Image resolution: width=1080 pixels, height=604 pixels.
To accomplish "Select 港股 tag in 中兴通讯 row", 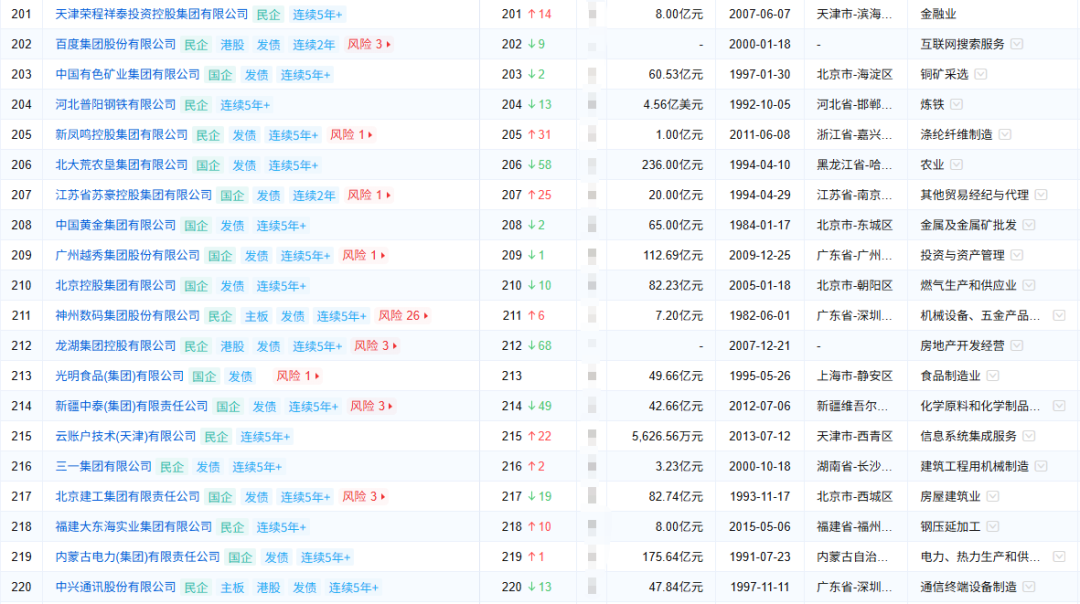I will click(268, 588).
